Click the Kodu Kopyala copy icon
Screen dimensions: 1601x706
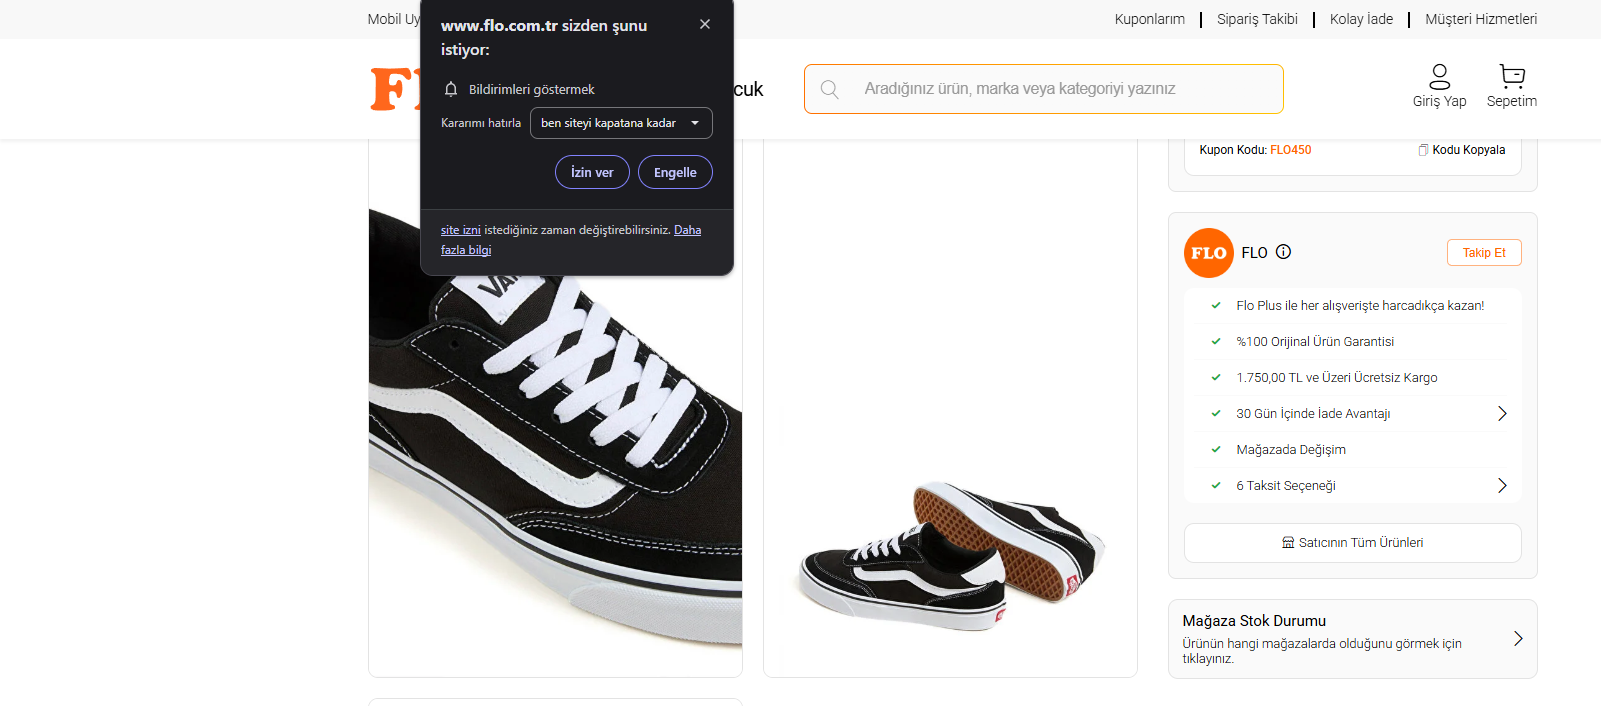[1423, 150]
